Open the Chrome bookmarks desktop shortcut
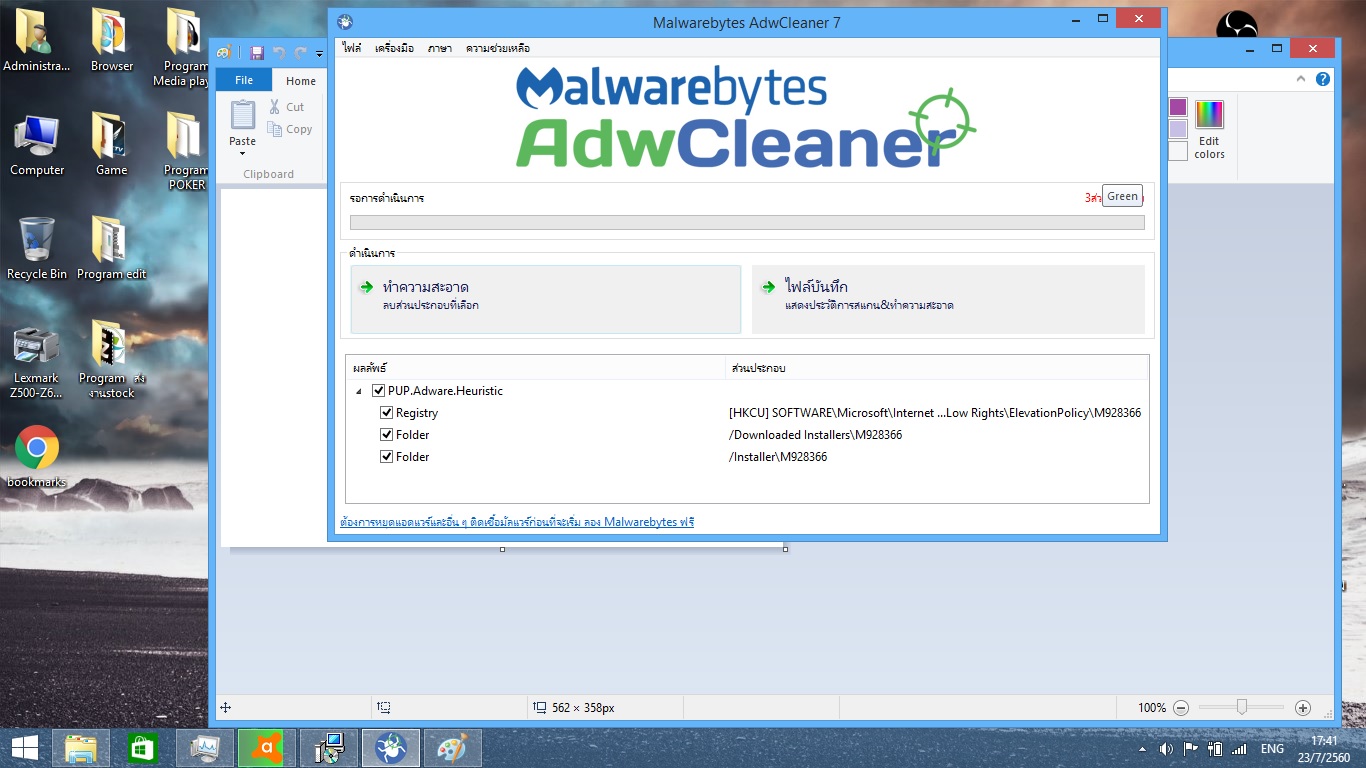The image size is (1366, 768). point(37,448)
